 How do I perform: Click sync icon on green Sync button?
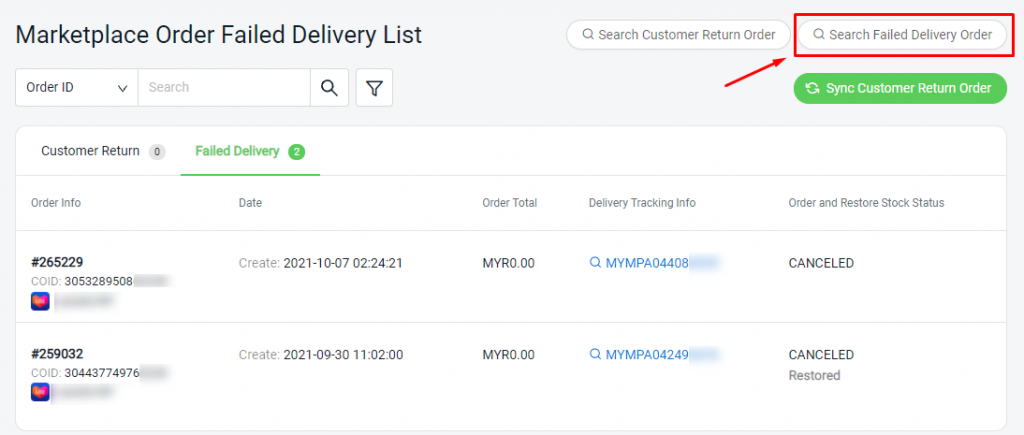click(812, 88)
